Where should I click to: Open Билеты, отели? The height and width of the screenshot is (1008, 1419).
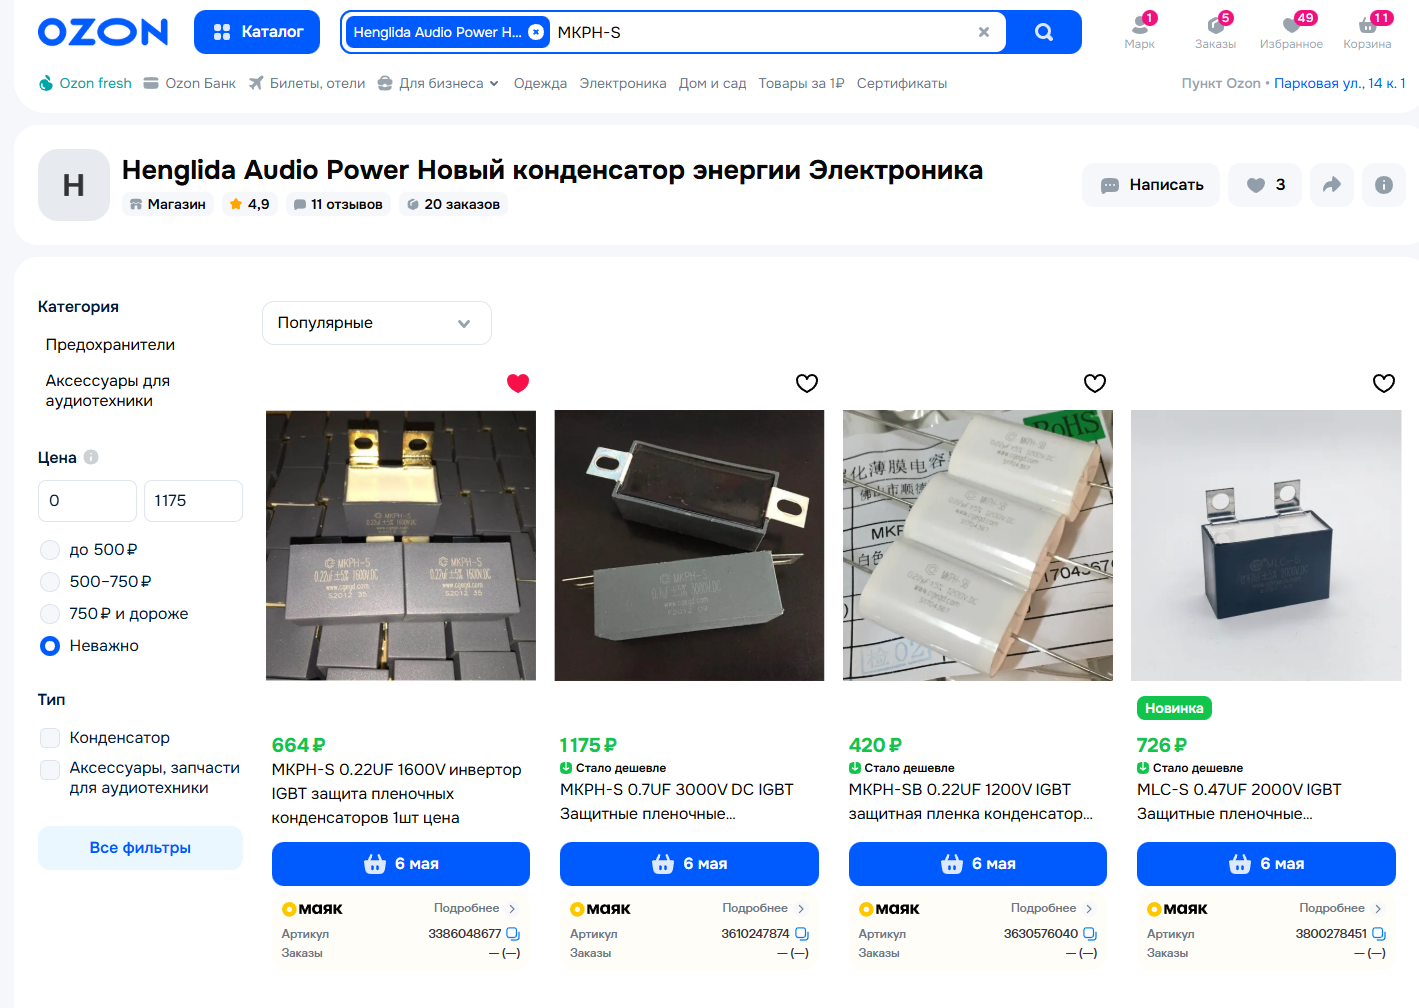307,83
